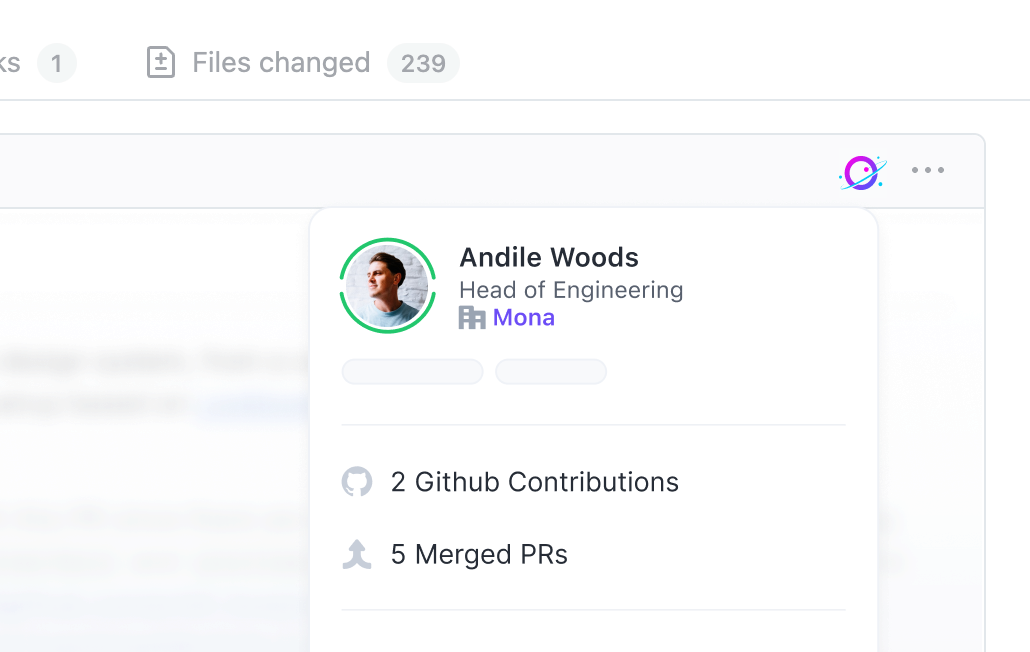Click the count badge showing 1

[57, 64]
